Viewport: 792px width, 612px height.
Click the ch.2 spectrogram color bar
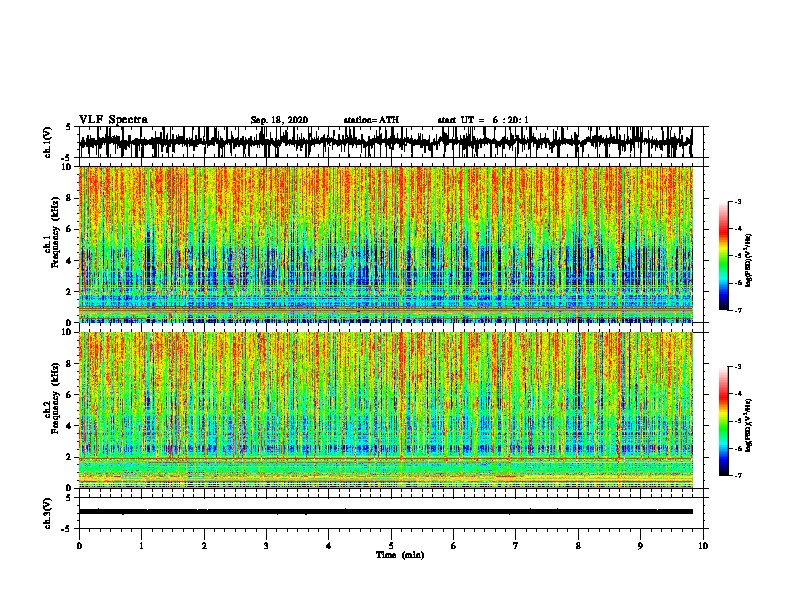[723, 421]
